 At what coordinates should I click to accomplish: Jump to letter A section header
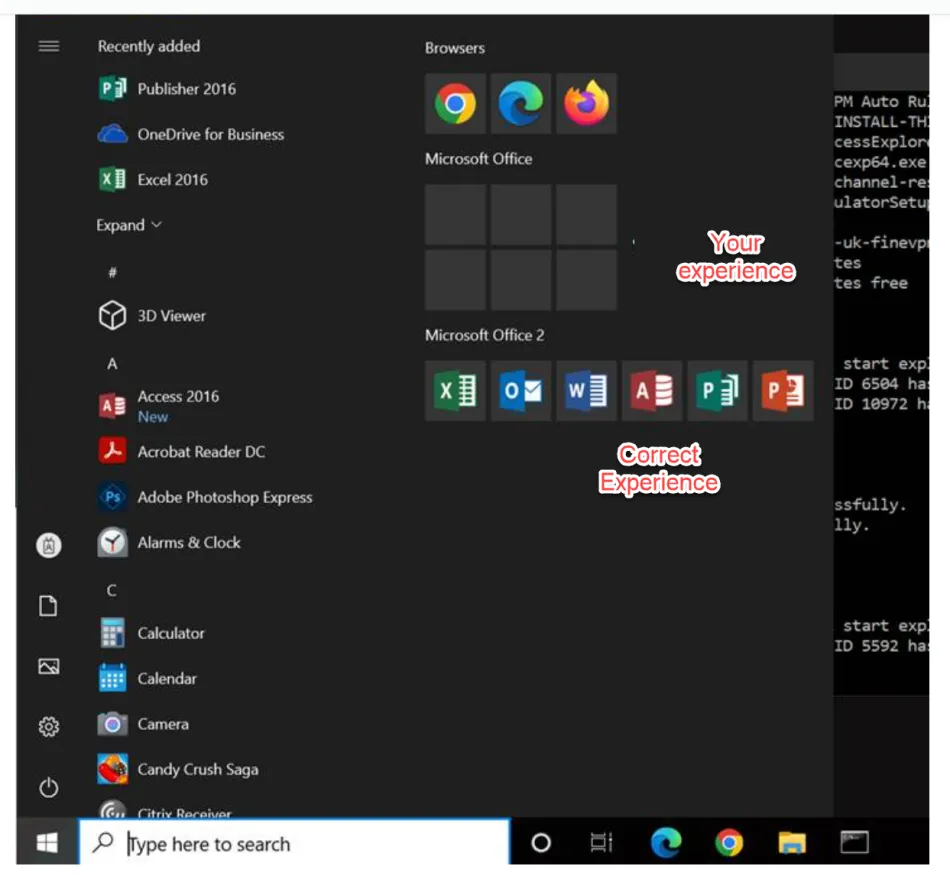(x=112, y=364)
